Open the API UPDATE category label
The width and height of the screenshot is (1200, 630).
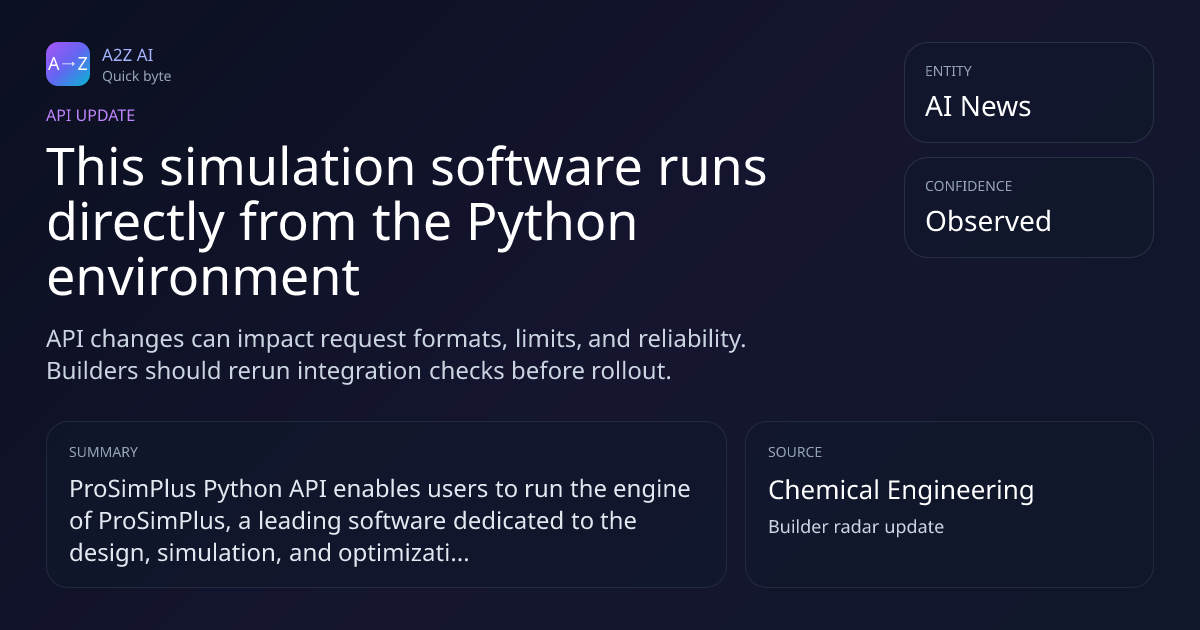pyautogui.click(x=90, y=115)
